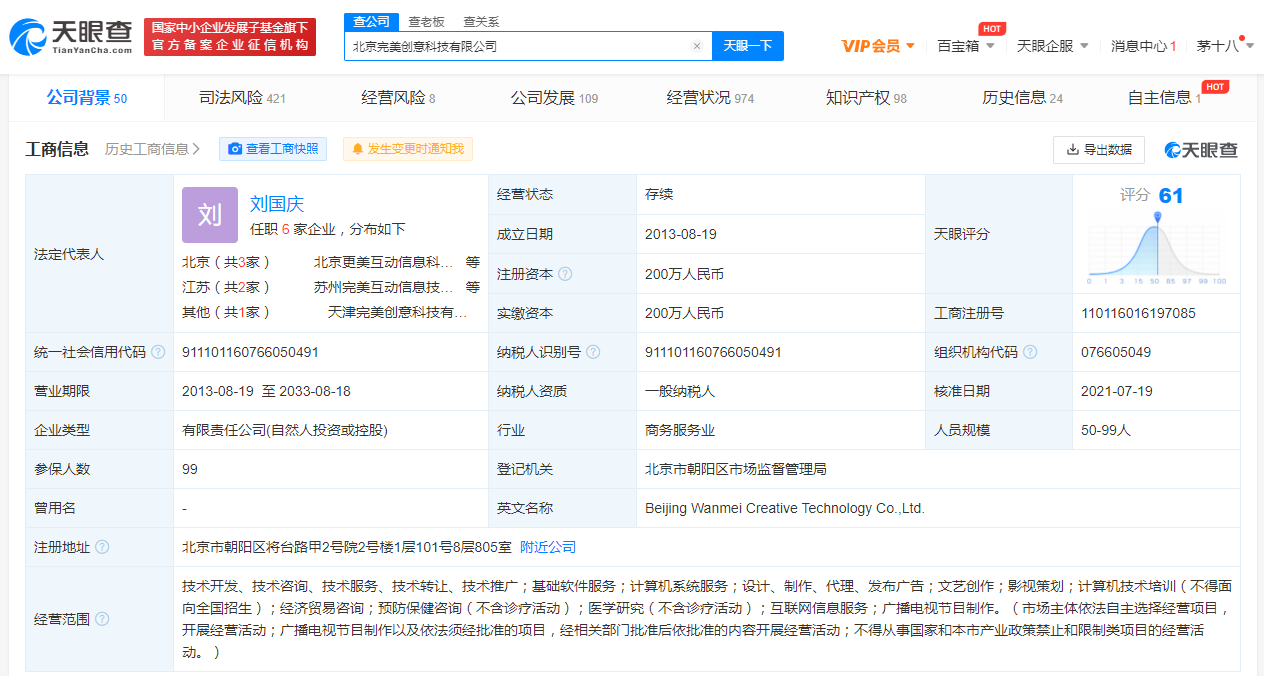Click the 北京（共3家） region entry
The image size is (1264, 676).
(x=226, y=262)
